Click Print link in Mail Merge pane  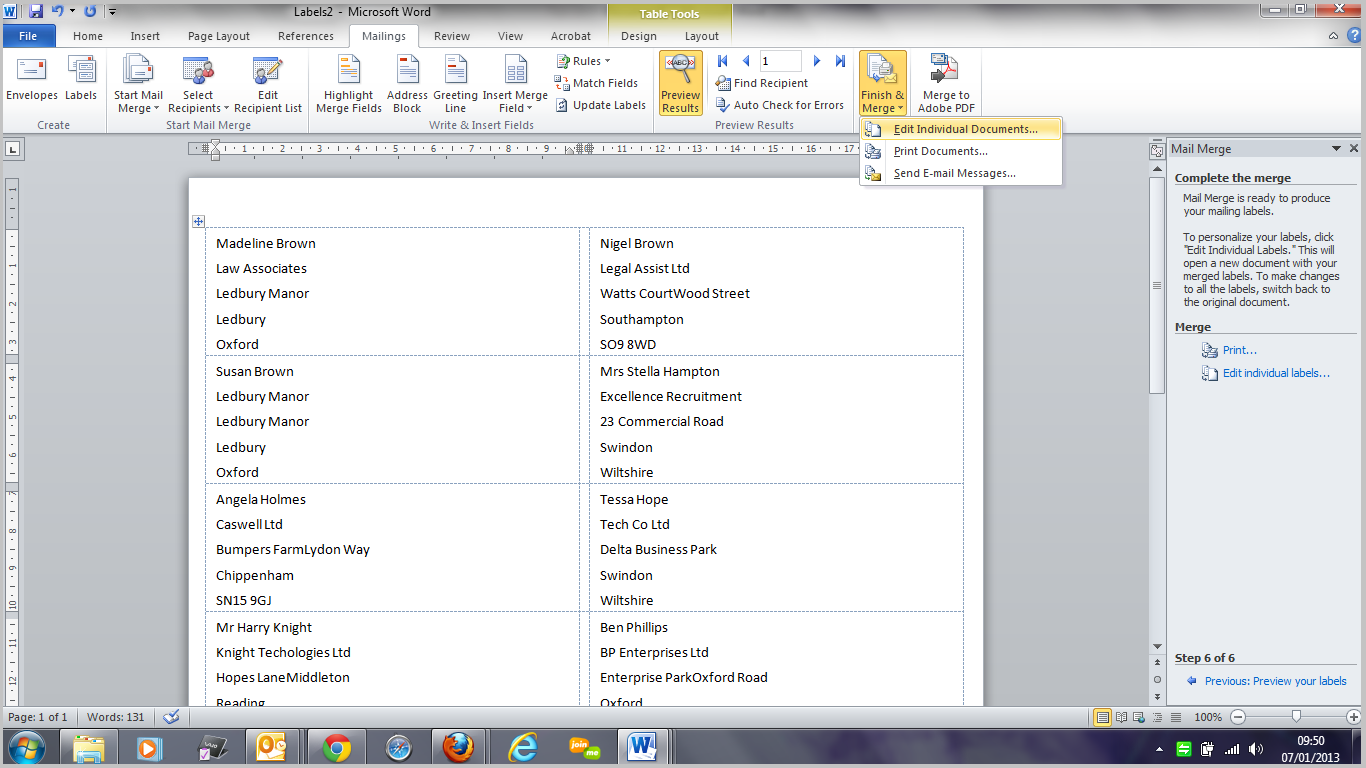1240,350
